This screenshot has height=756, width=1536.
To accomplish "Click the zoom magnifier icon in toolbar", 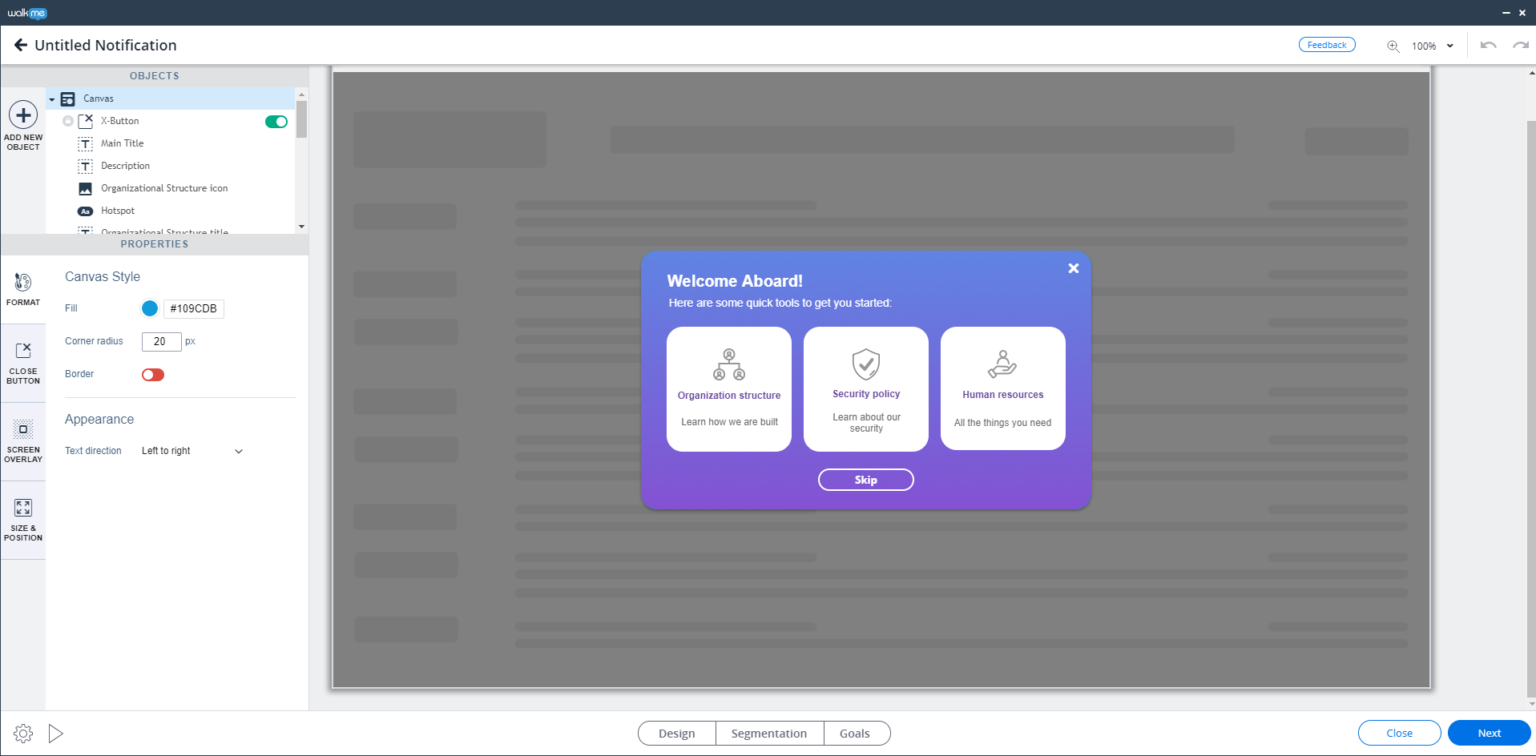I will point(1392,45).
